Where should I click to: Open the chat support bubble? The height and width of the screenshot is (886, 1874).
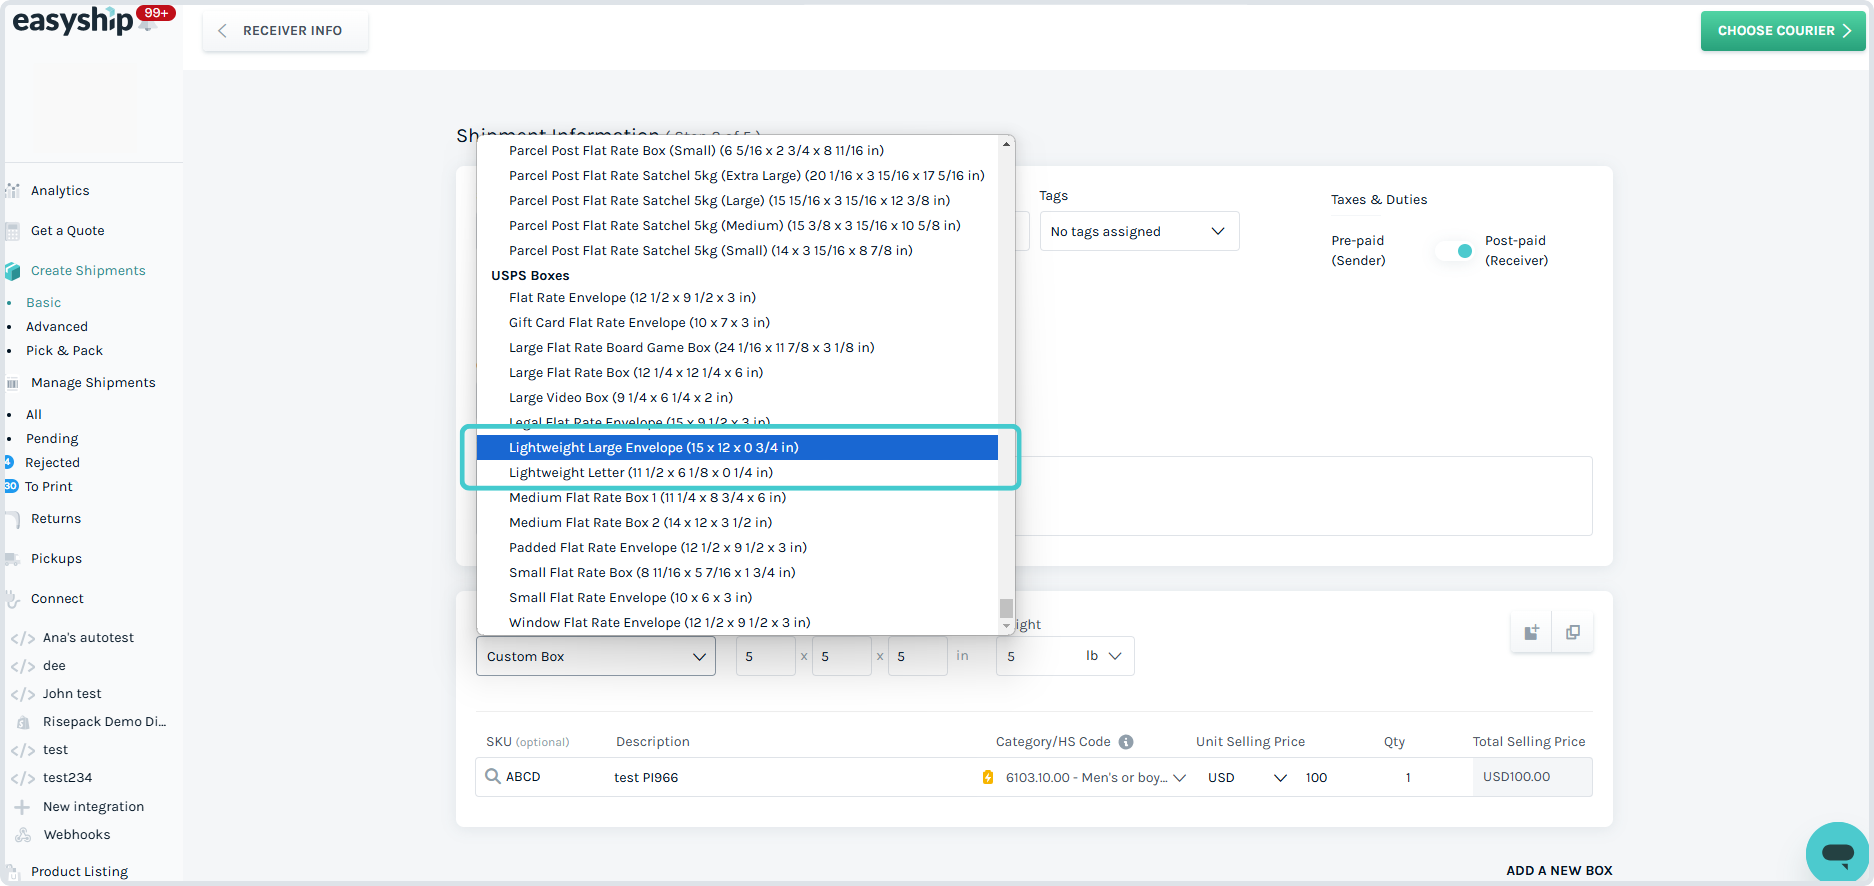(1838, 853)
